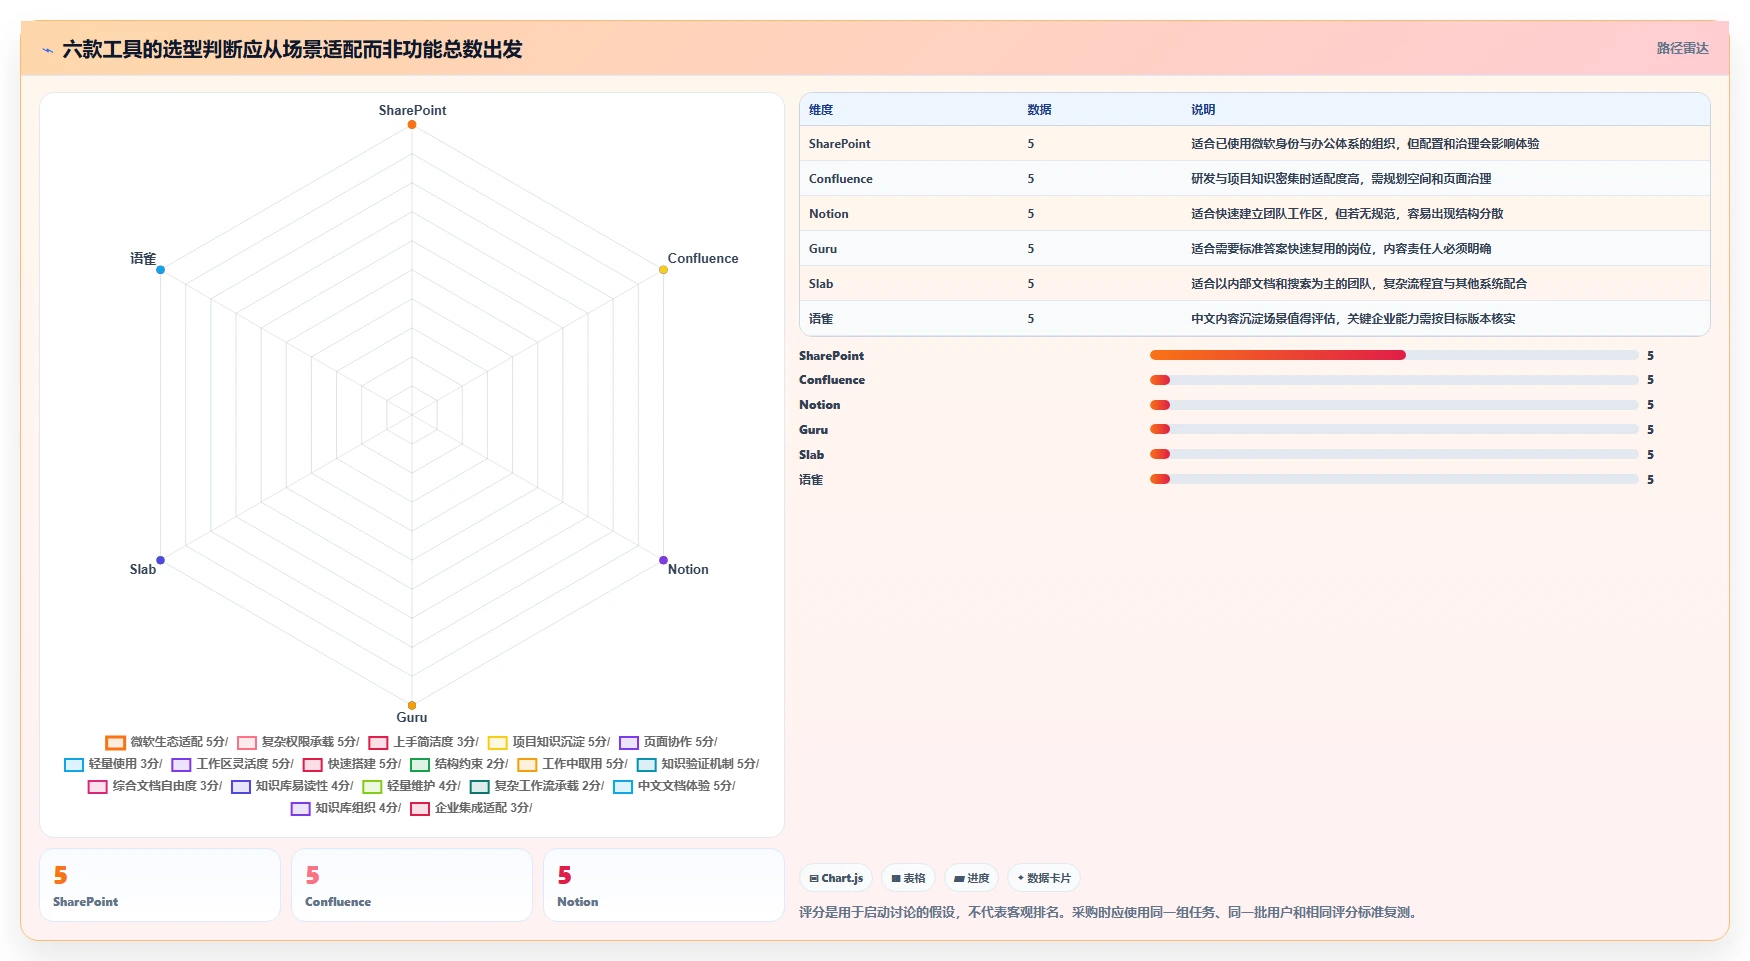
Task: Toggle the 上手简洁度 3分 legend series
Action: click(x=423, y=742)
